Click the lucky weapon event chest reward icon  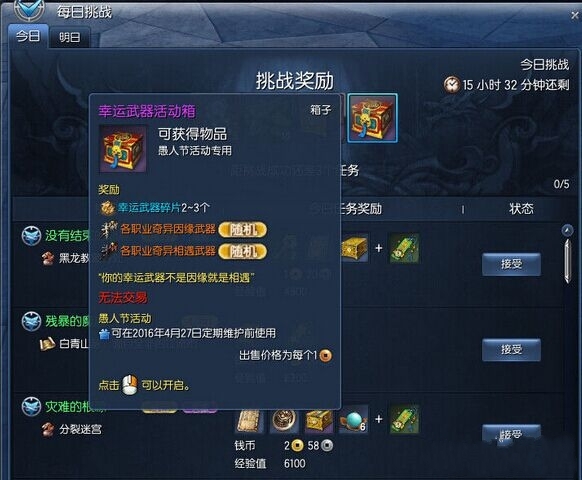[372, 118]
